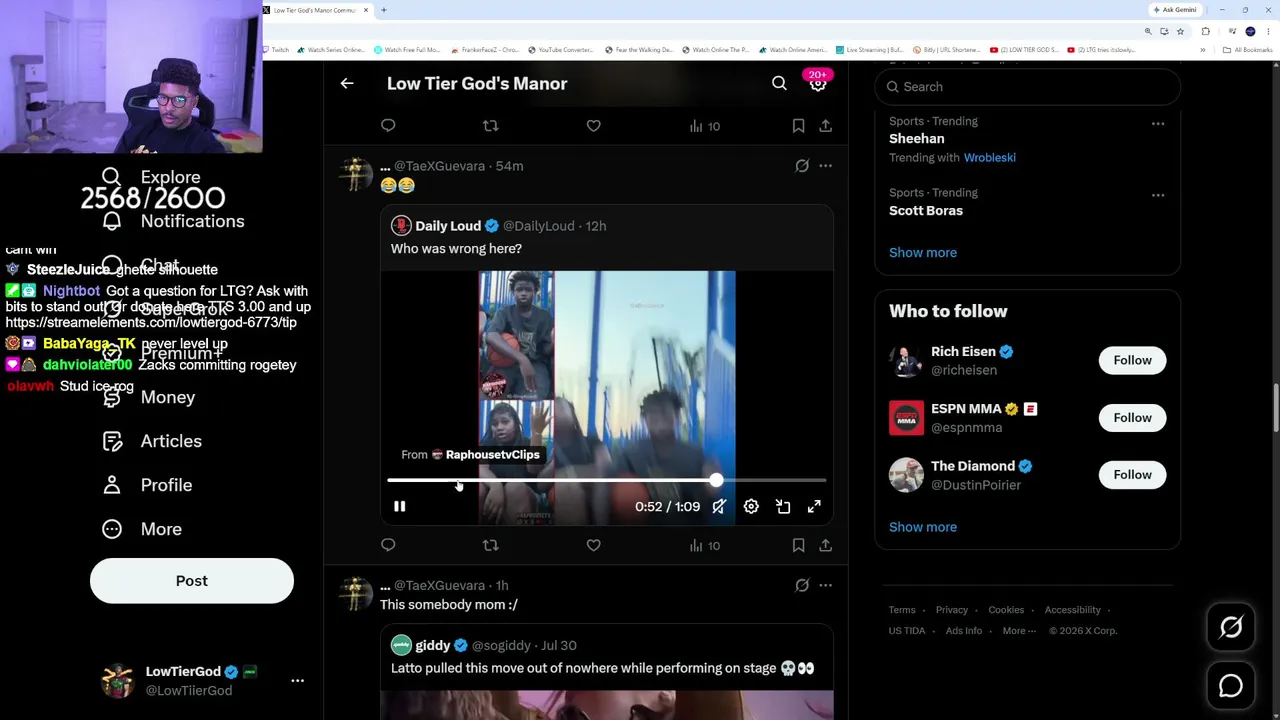Viewport: 1280px width, 720px height.
Task: Open video playback settings gear
Action: pos(751,507)
